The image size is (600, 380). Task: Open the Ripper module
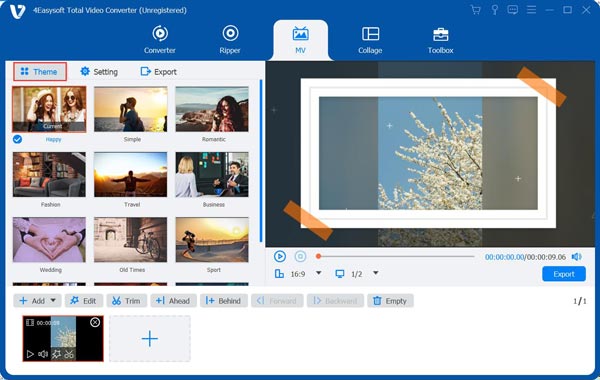[x=230, y=39]
